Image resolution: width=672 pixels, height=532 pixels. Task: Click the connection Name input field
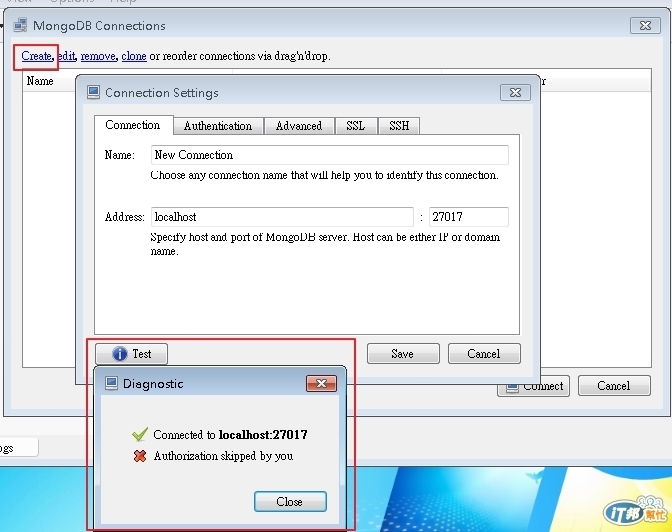tap(330, 155)
